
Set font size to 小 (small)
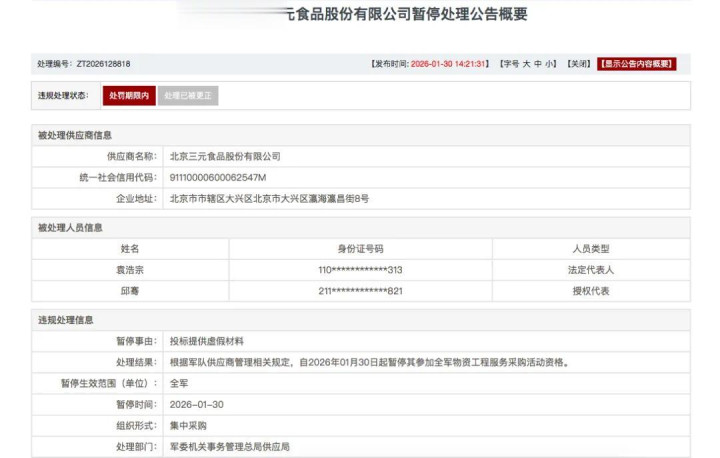pyautogui.click(x=550, y=64)
